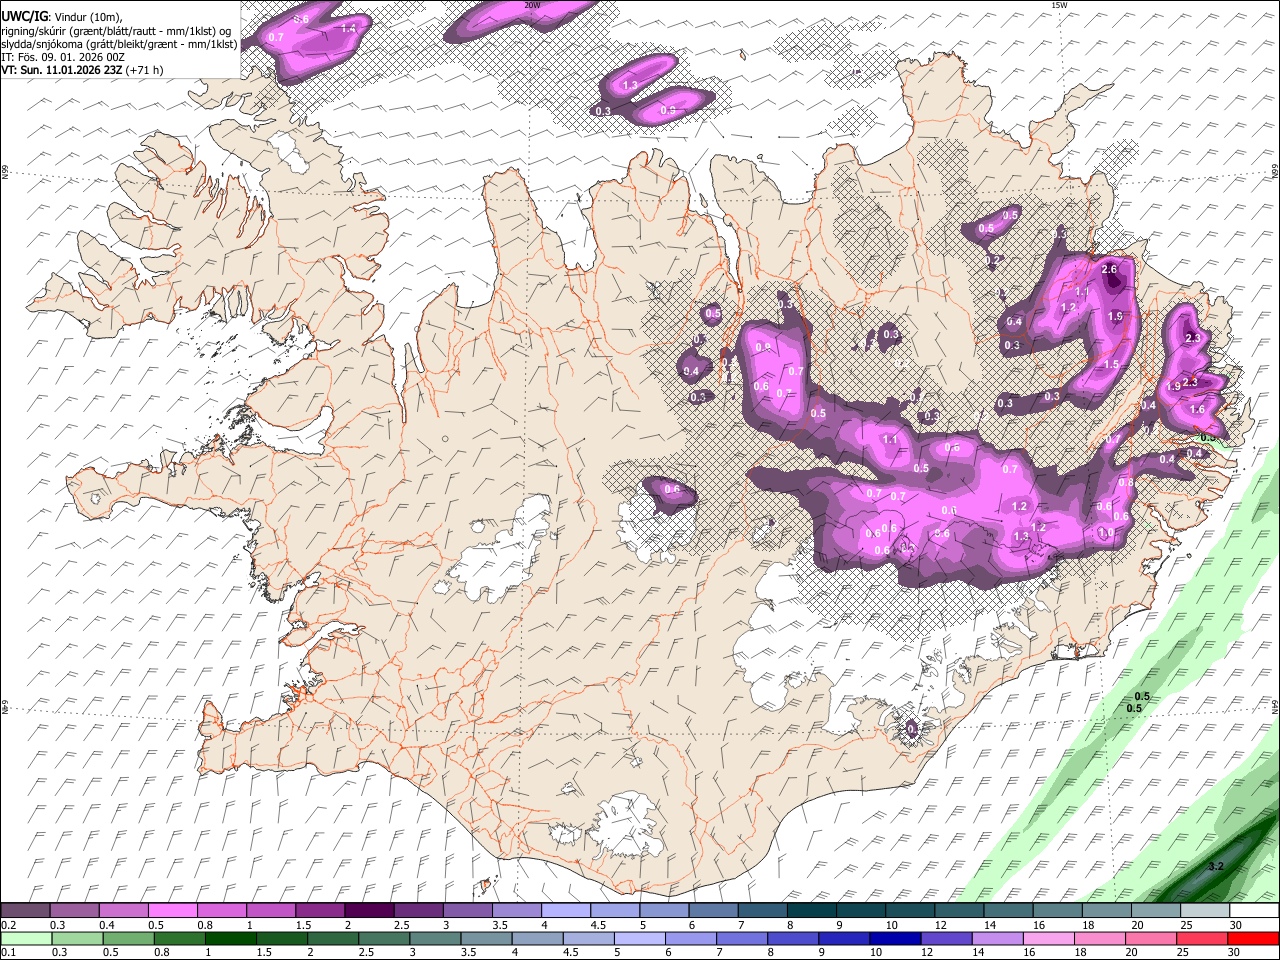Click the 2.6 snowfall value on the map
Image resolution: width=1280 pixels, height=960 pixels.
(1108, 270)
